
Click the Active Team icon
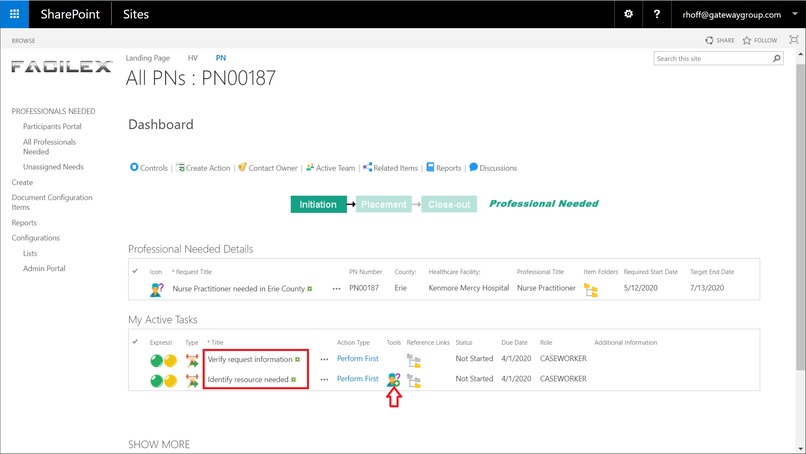click(x=310, y=167)
